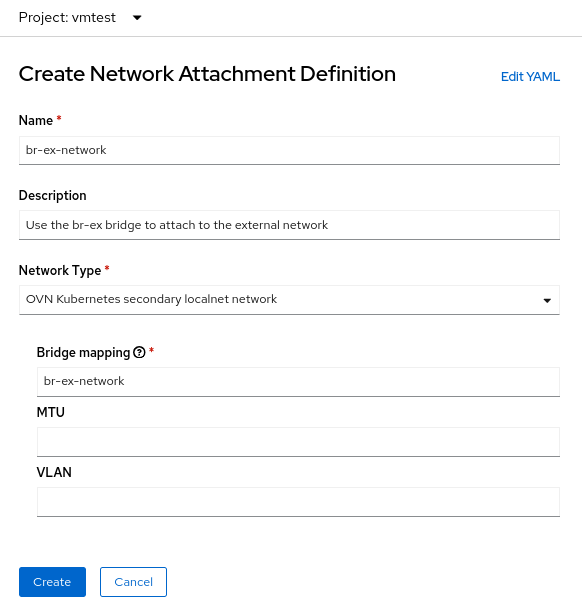Viewport: 582px width, 608px height.
Task: Open Edit YAML view
Action: coord(530,76)
